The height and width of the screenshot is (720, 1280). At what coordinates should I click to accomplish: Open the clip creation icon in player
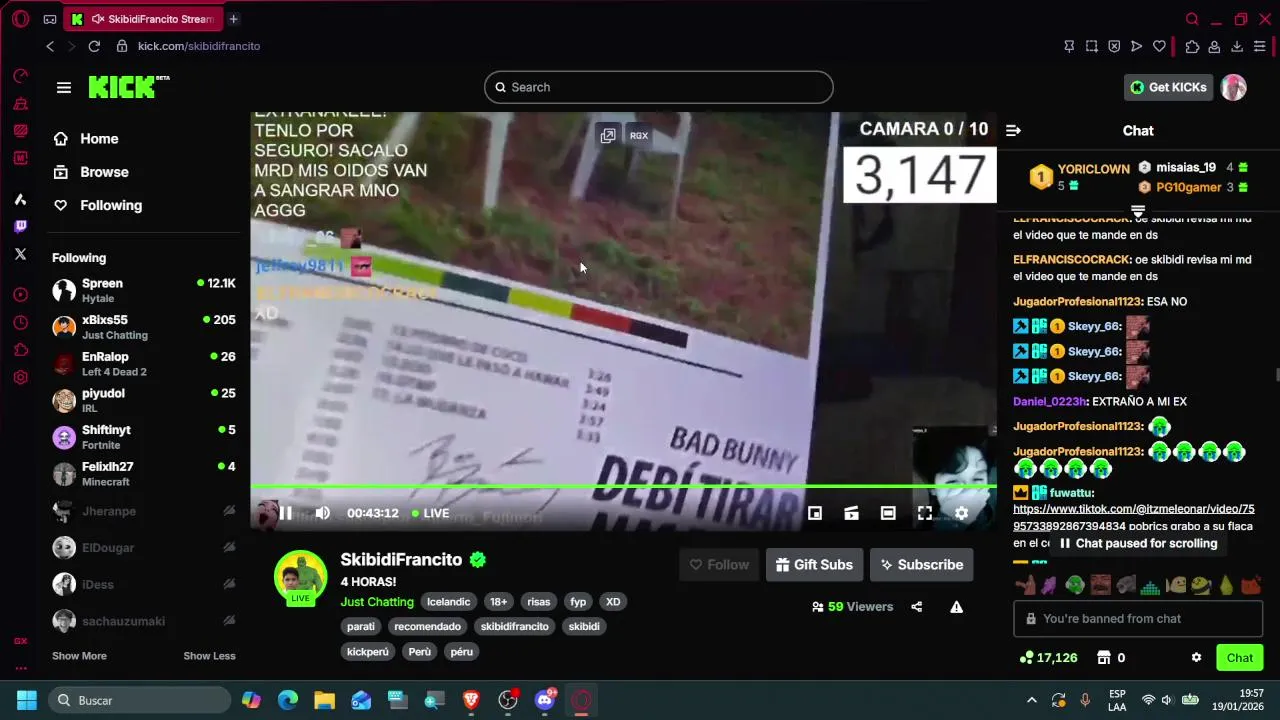[851, 513]
